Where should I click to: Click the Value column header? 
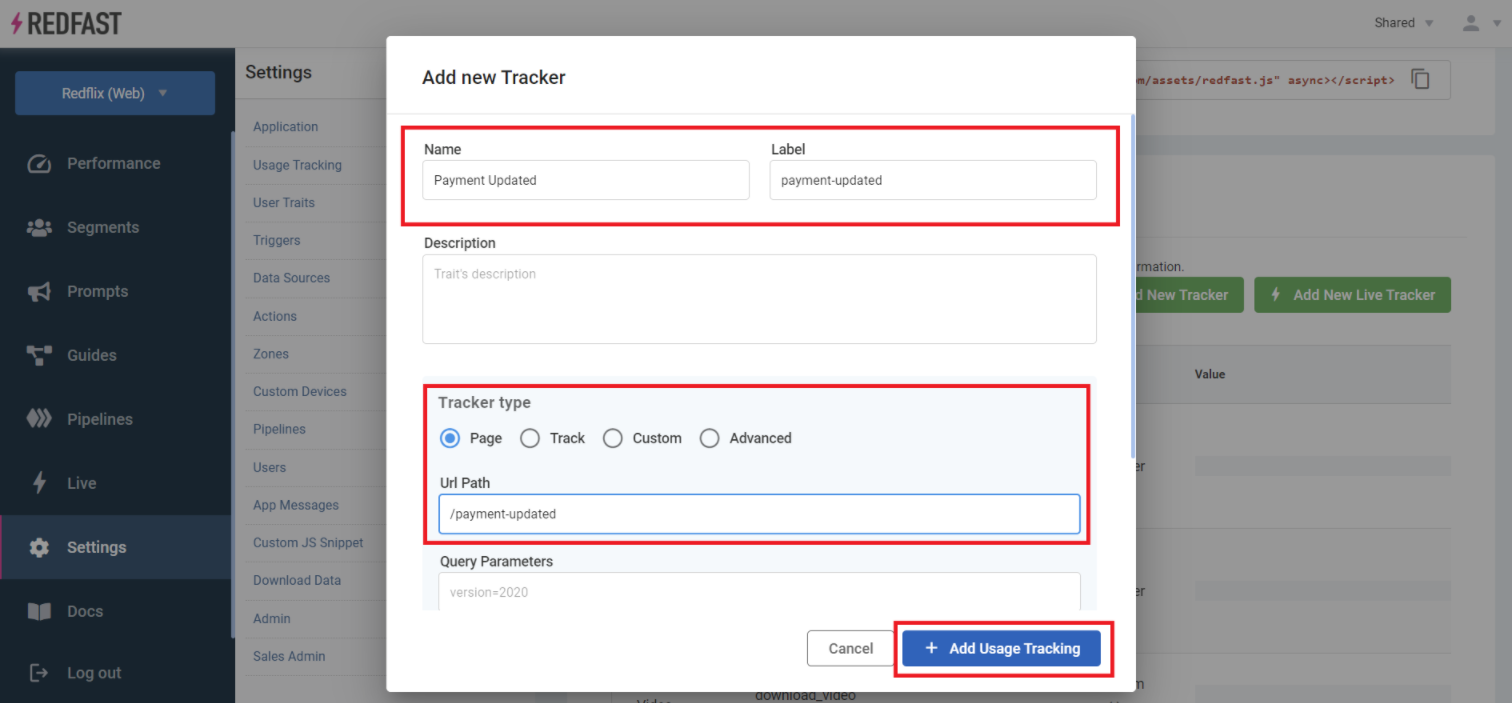(x=1209, y=374)
